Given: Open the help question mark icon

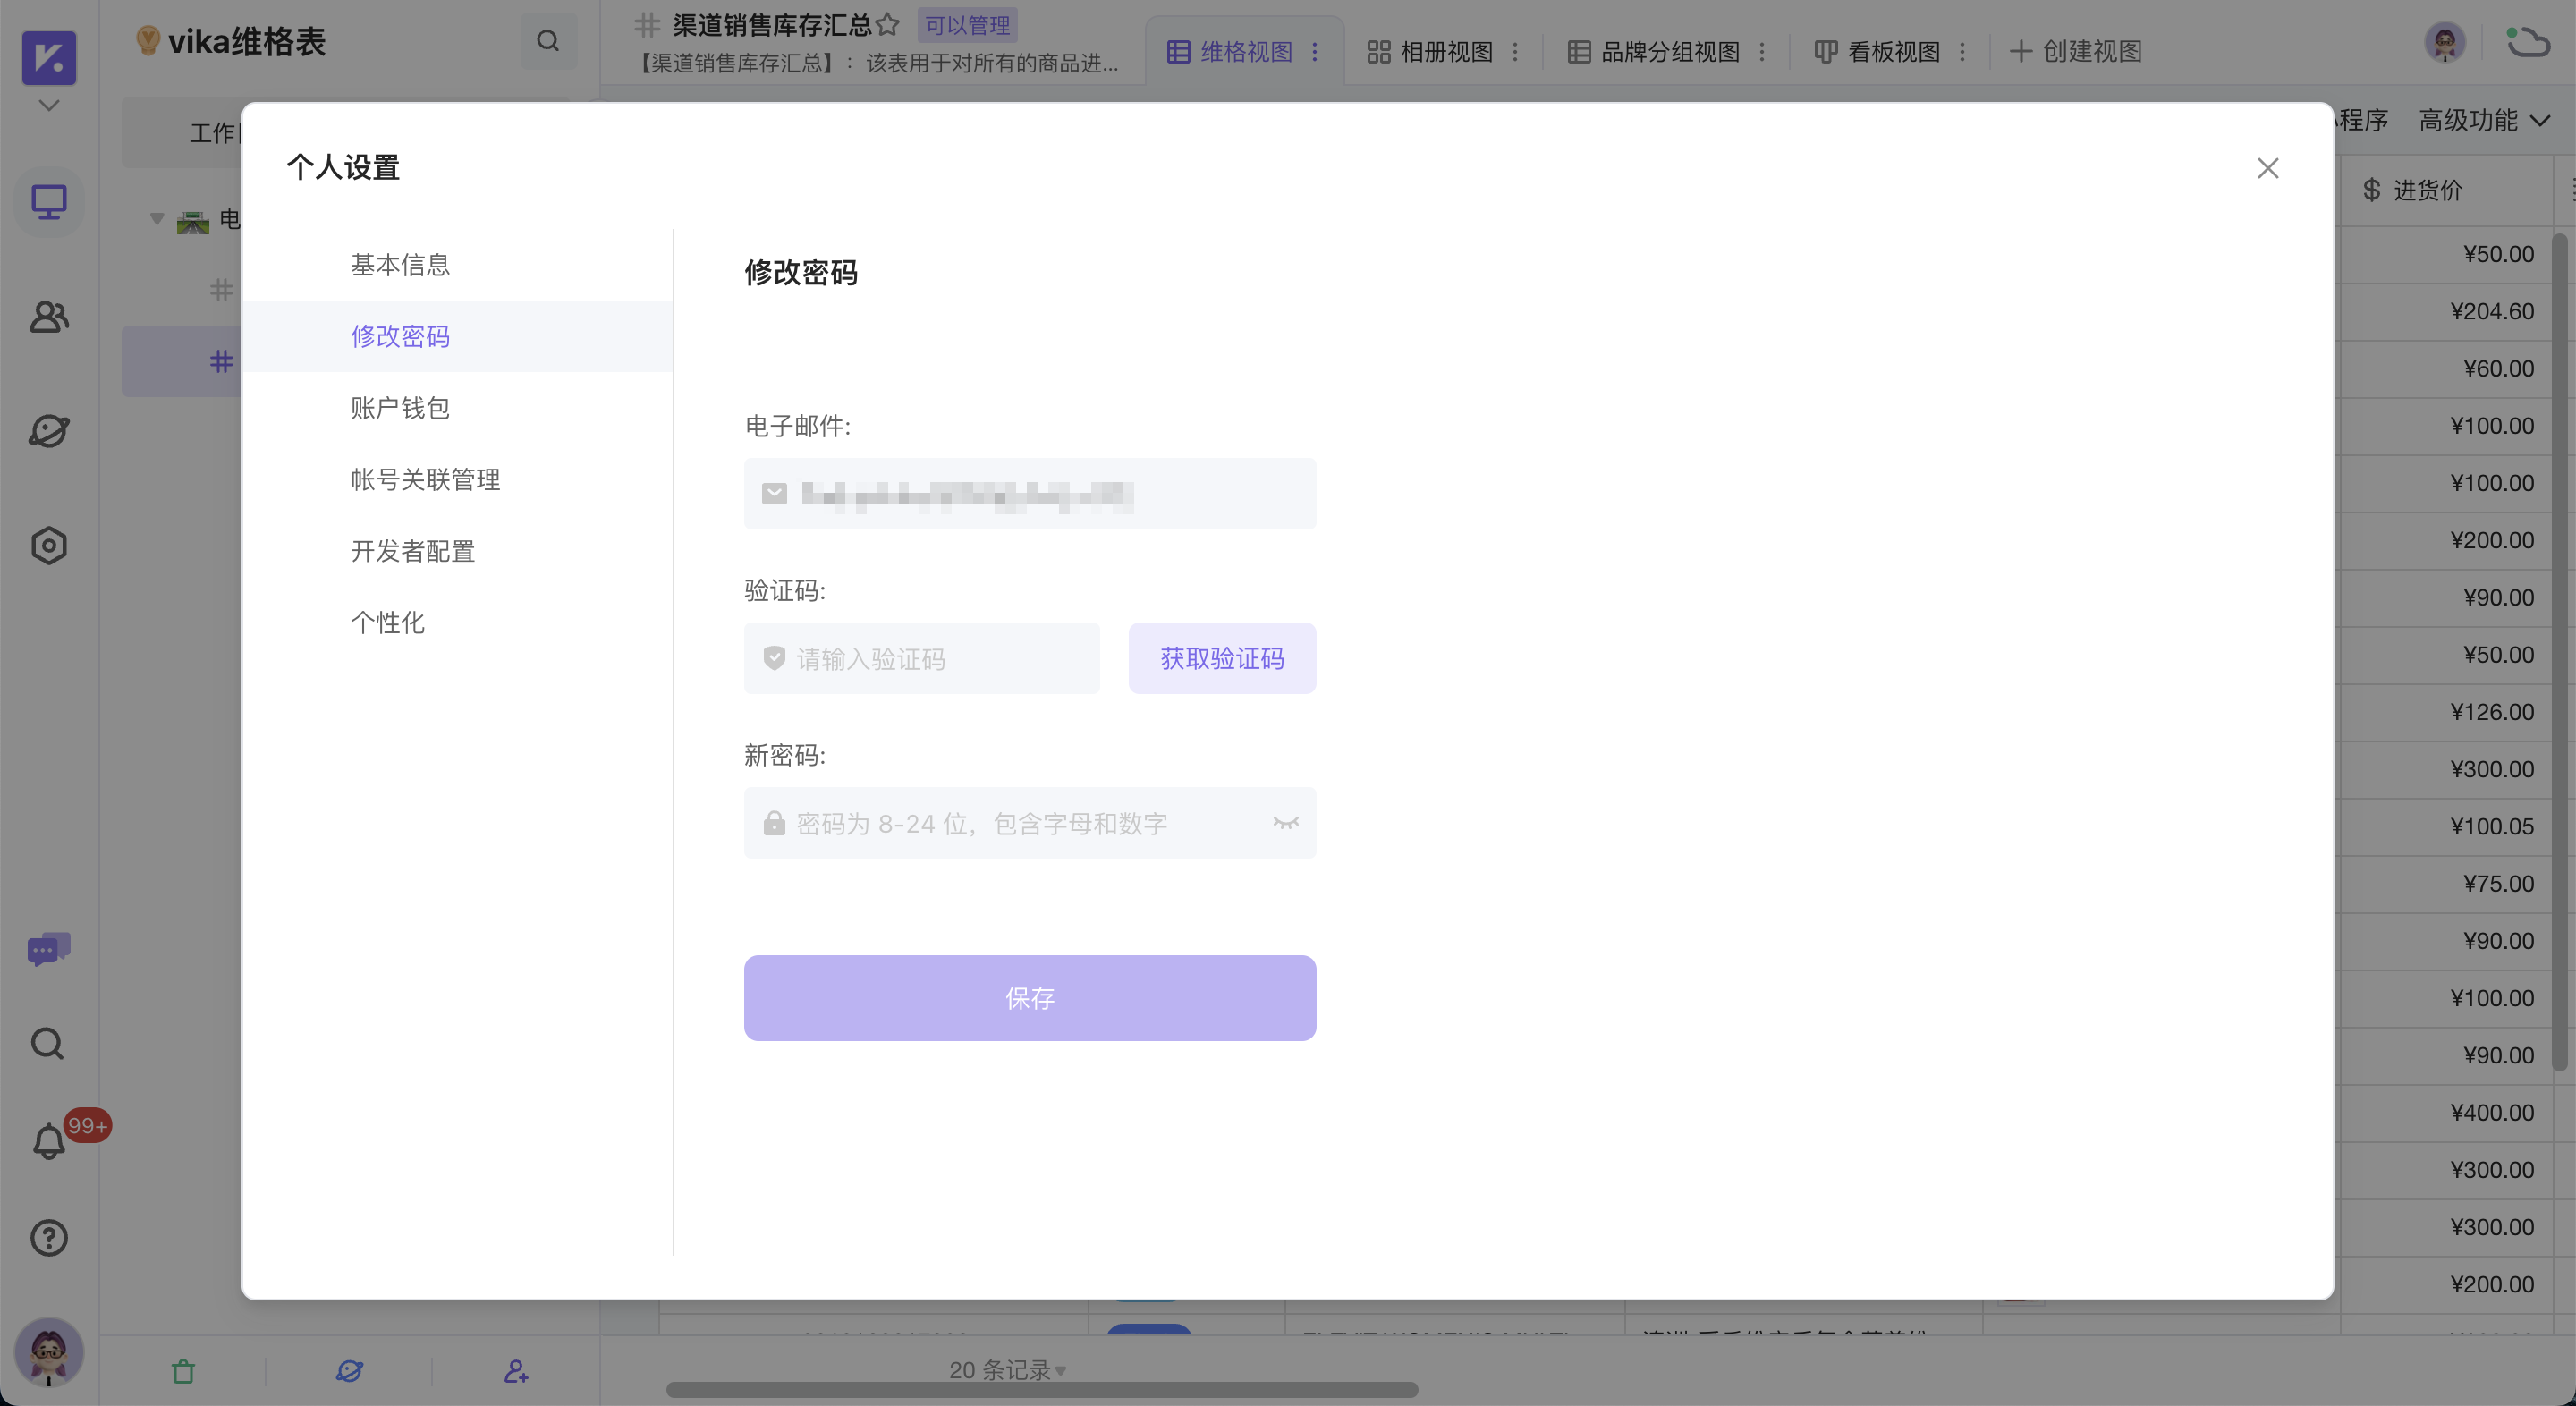Looking at the screenshot, I should [x=47, y=1239].
